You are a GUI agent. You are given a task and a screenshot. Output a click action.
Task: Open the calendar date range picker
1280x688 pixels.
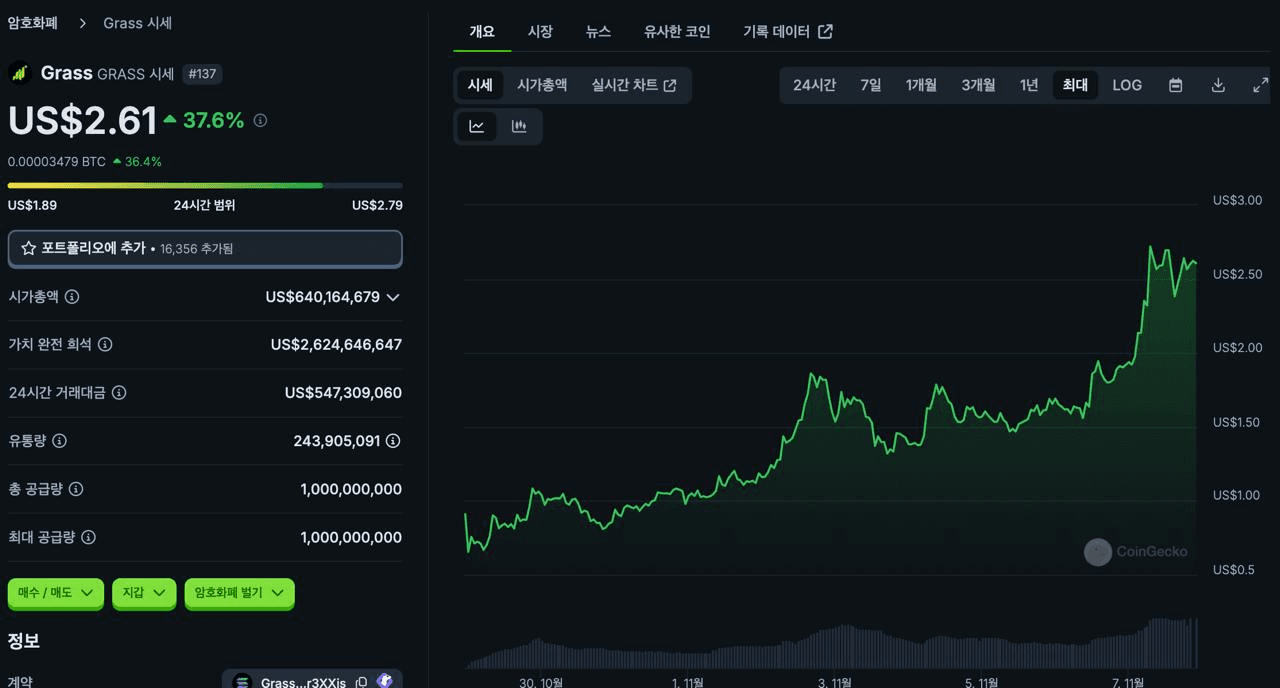(1176, 85)
